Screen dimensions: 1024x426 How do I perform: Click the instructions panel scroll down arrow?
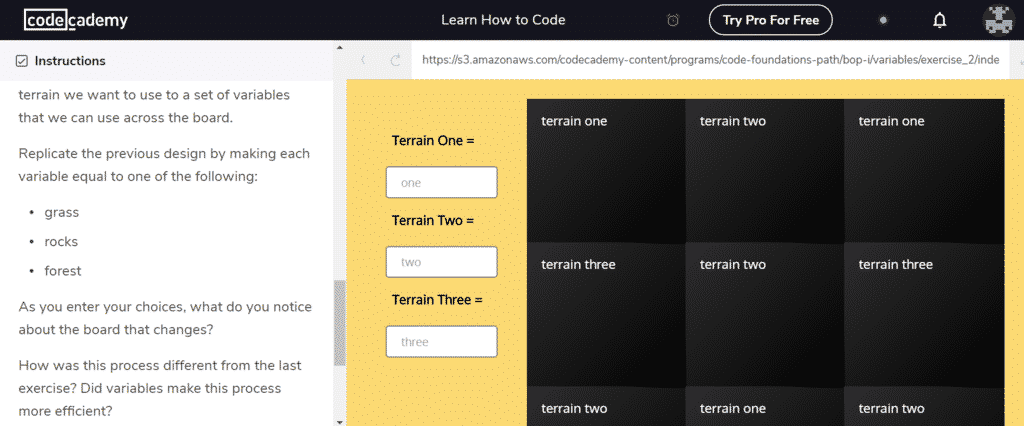pyautogui.click(x=340, y=421)
